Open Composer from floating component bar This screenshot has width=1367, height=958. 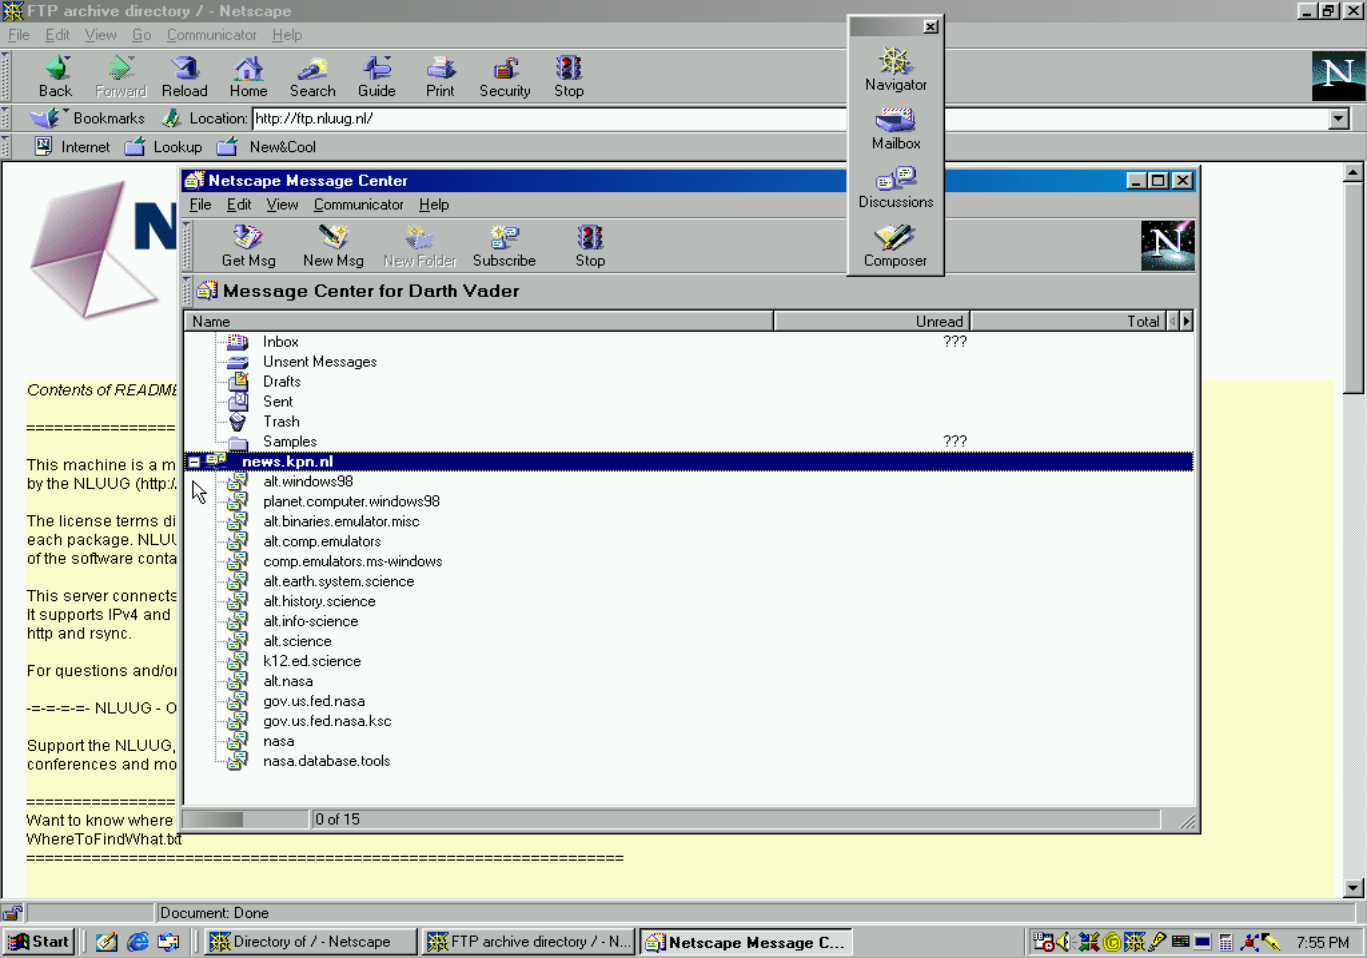(x=895, y=246)
